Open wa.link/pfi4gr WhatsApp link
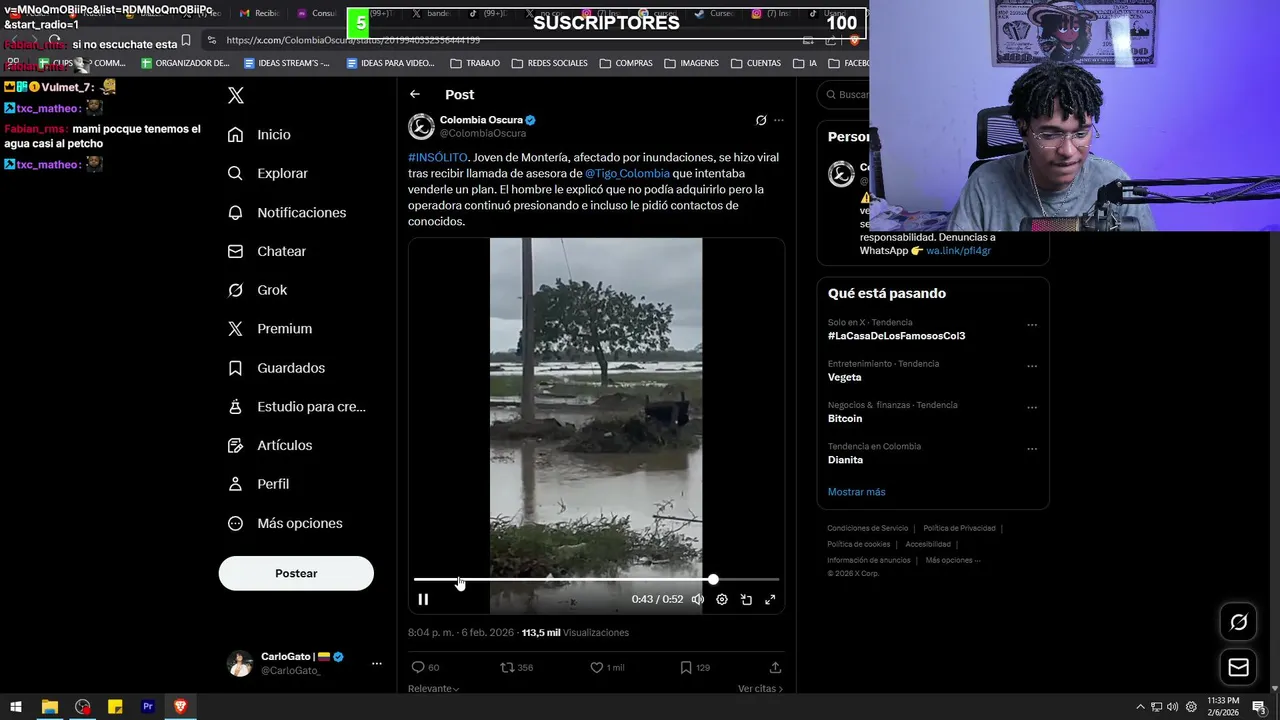 coord(958,250)
